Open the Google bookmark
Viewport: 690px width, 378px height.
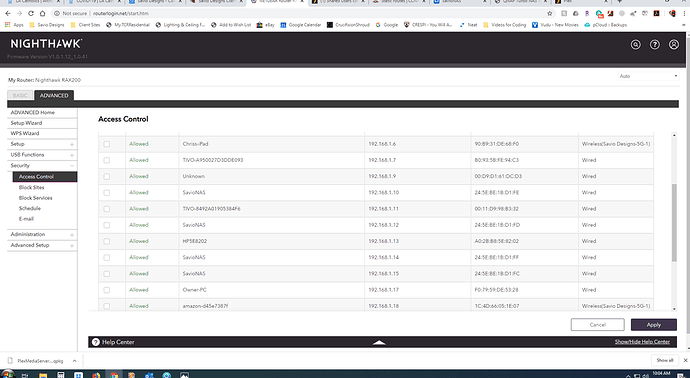pyautogui.click(x=386, y=25)
